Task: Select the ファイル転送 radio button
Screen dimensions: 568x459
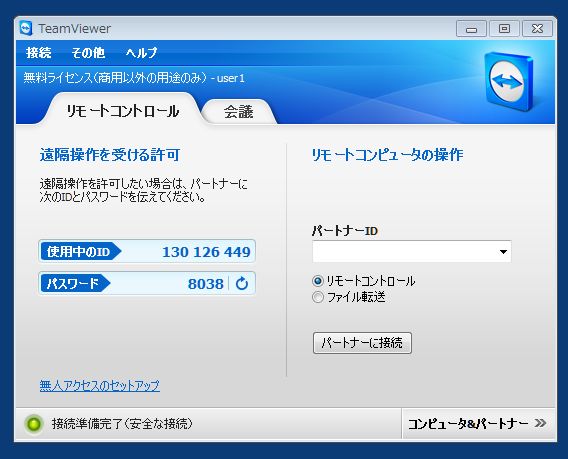Action: tap(318, 297)
